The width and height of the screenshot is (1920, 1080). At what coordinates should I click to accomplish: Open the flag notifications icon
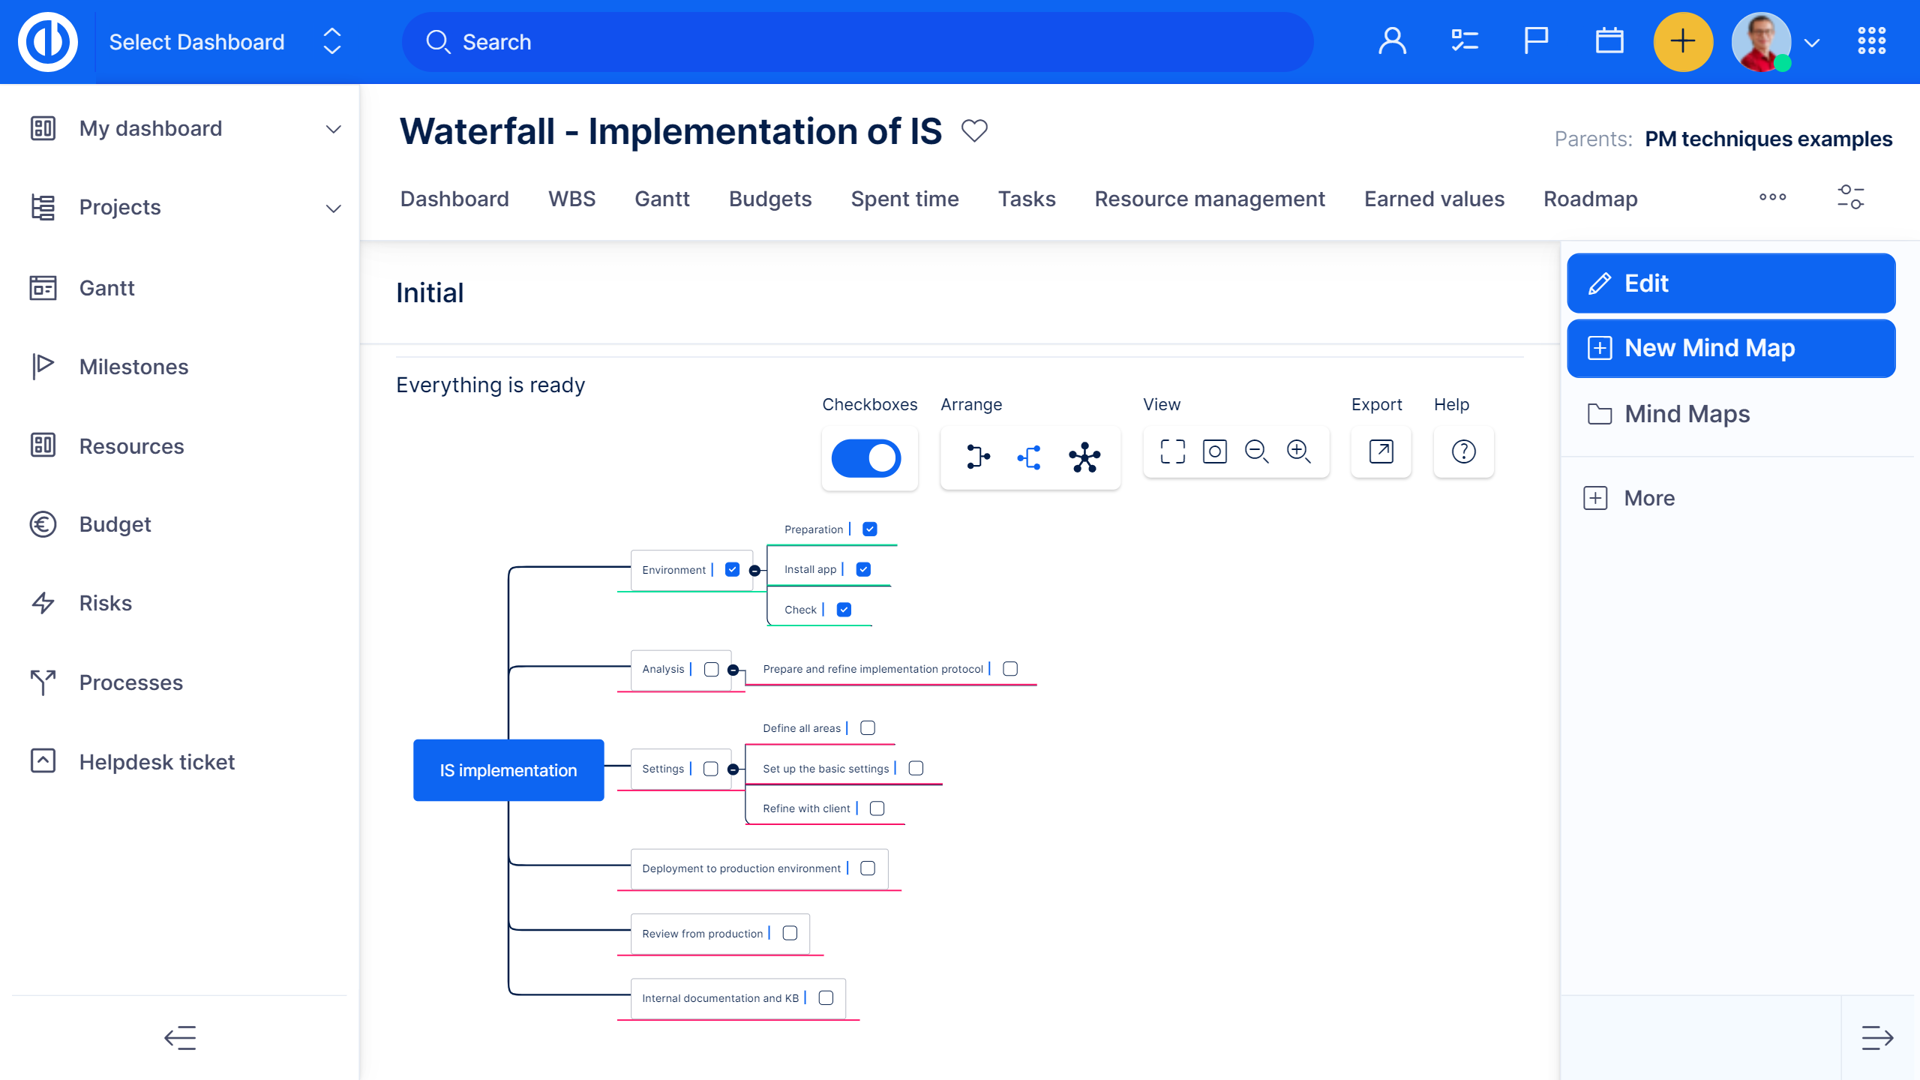coord(1535,41)
